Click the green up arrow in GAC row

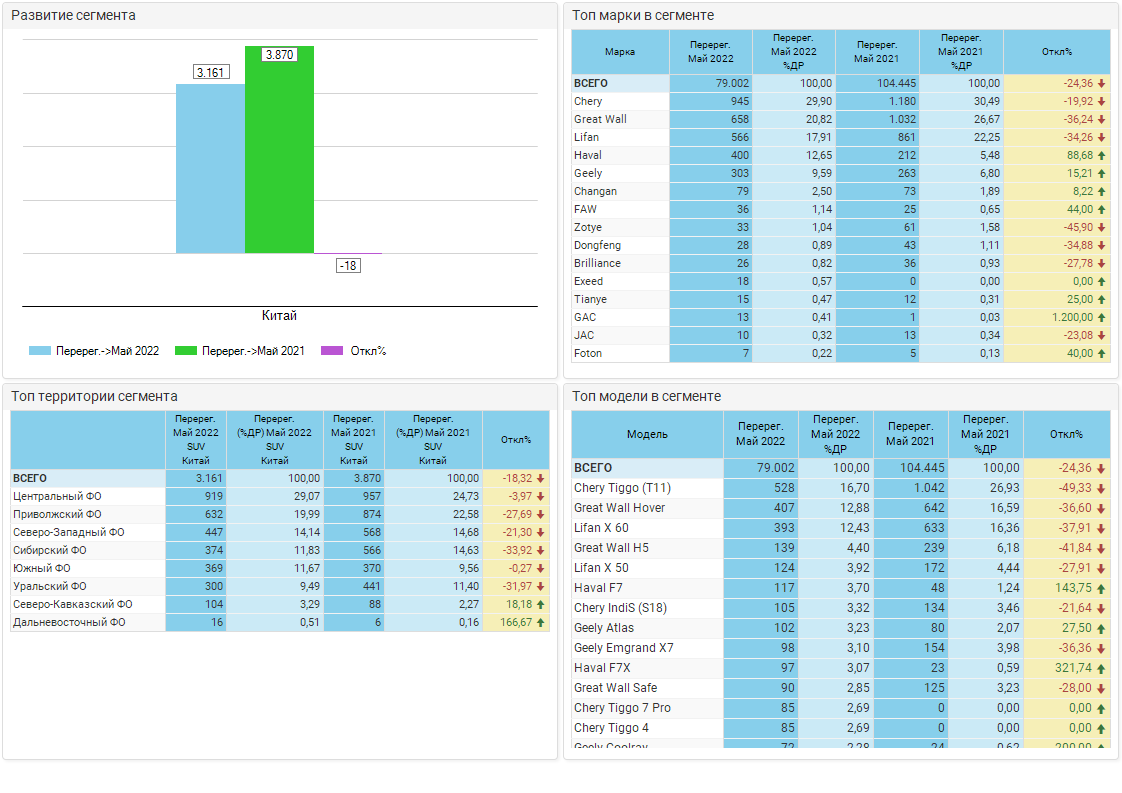coord(1101,318)
